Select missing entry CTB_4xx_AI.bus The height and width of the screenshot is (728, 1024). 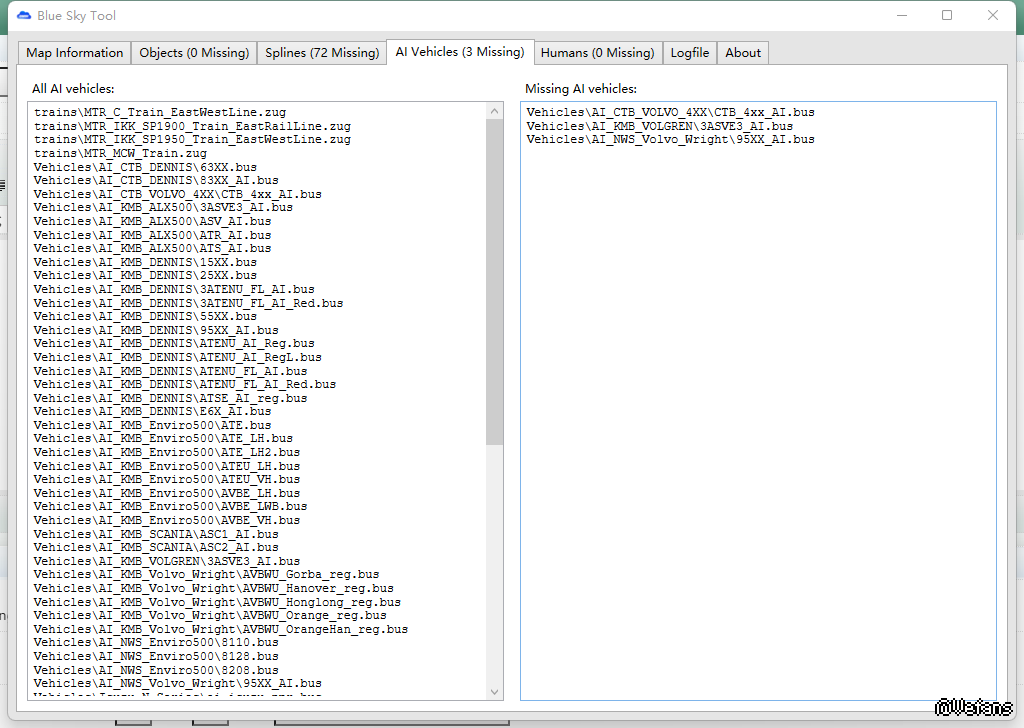tap(670, 113)
